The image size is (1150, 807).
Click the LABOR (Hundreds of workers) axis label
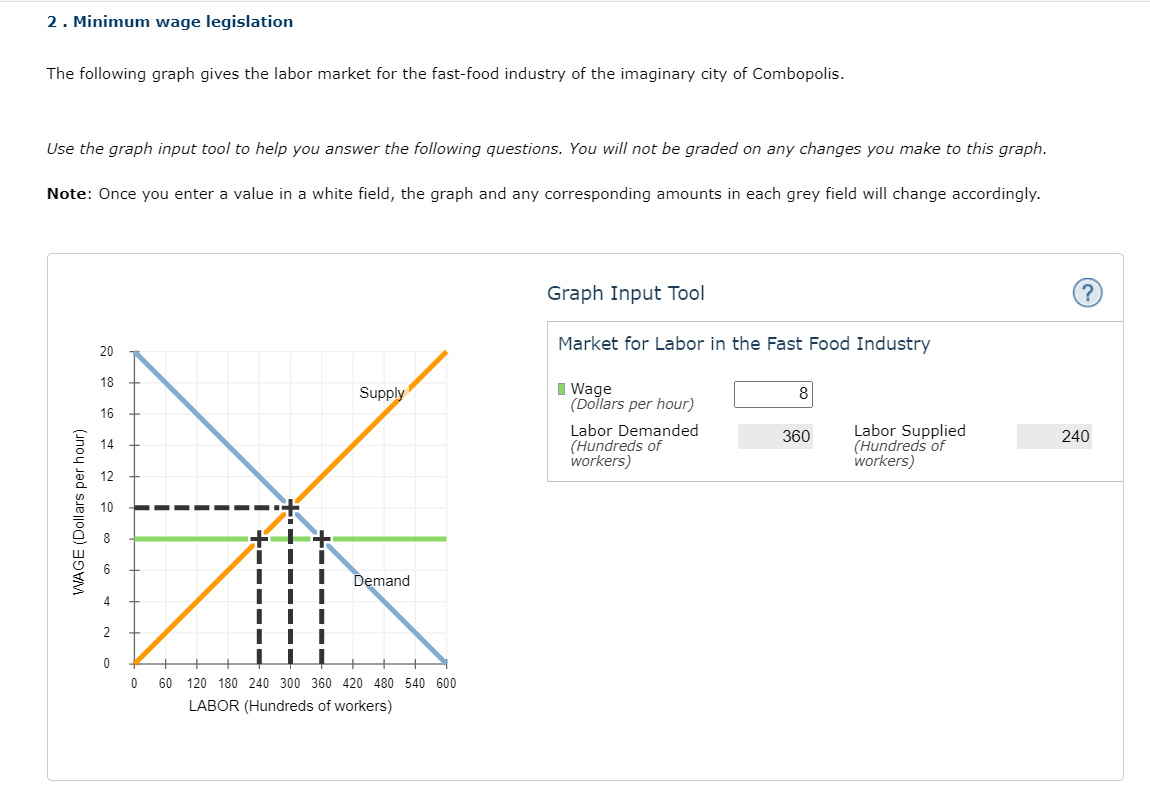[x=290, y=706]
